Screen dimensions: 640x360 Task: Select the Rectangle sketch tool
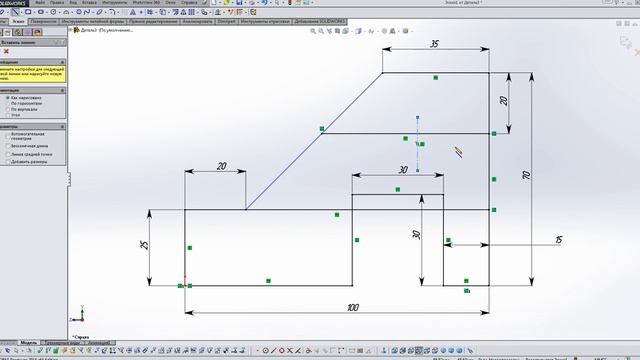[28, 12]
